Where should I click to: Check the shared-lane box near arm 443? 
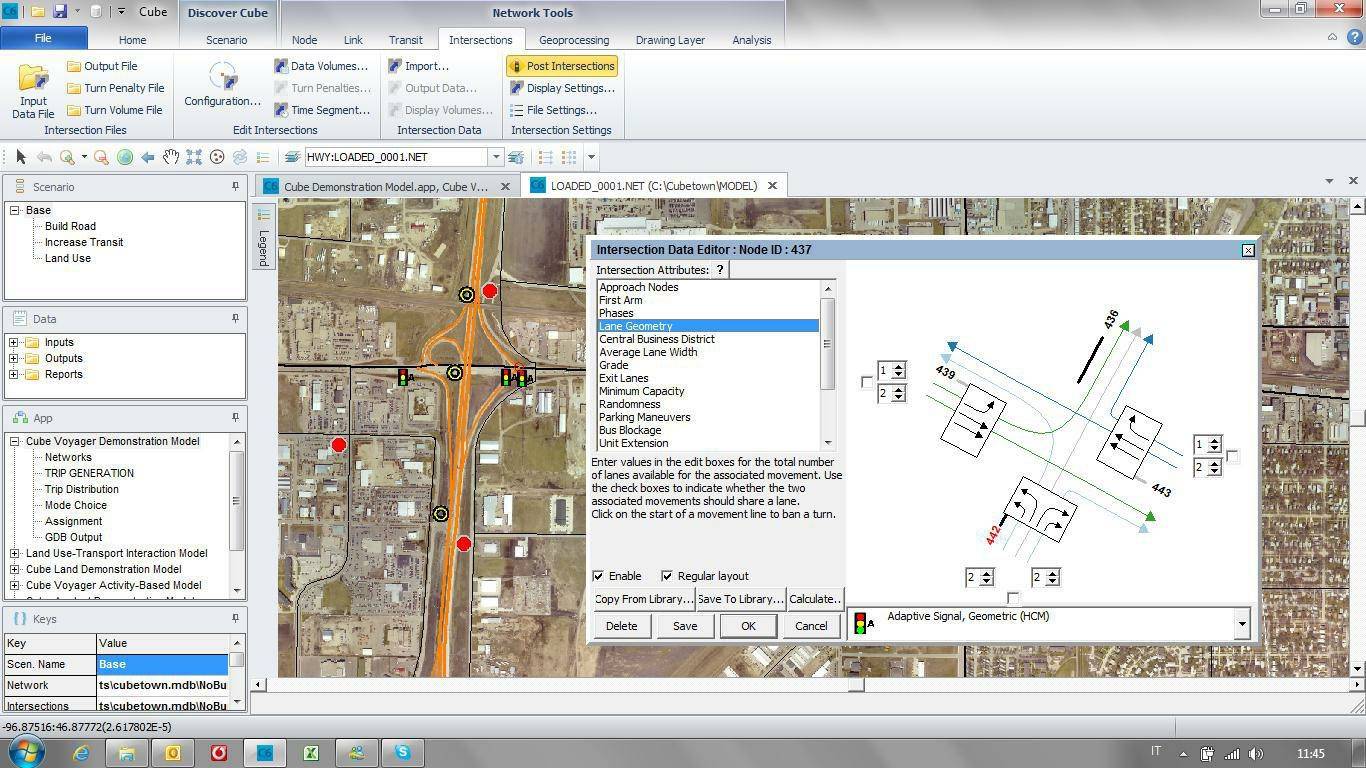click(x=1233, y=456)
